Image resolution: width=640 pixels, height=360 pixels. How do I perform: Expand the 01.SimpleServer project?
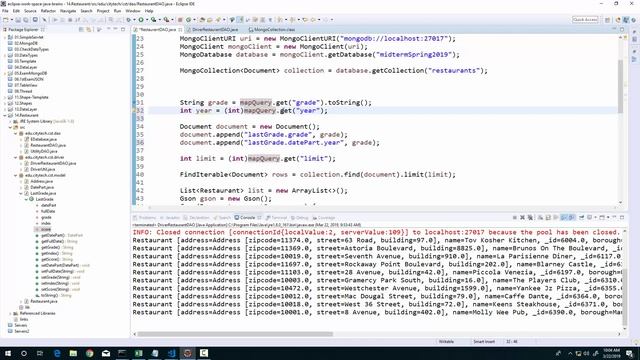pyautogui.click(x=5, y=37)
